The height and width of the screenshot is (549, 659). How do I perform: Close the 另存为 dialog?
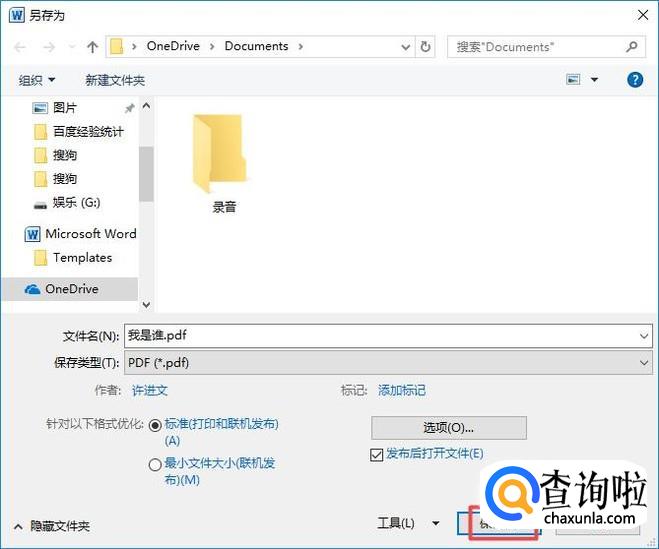[x=643, y=15]
